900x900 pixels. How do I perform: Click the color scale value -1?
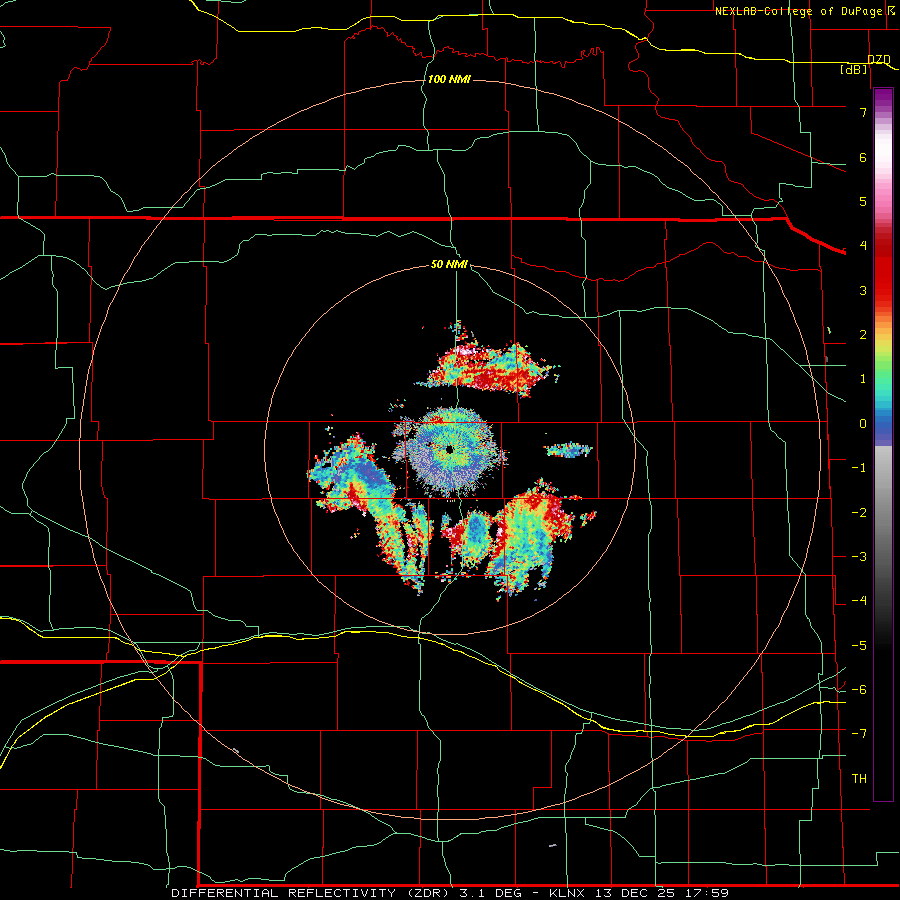pos(859,468)
